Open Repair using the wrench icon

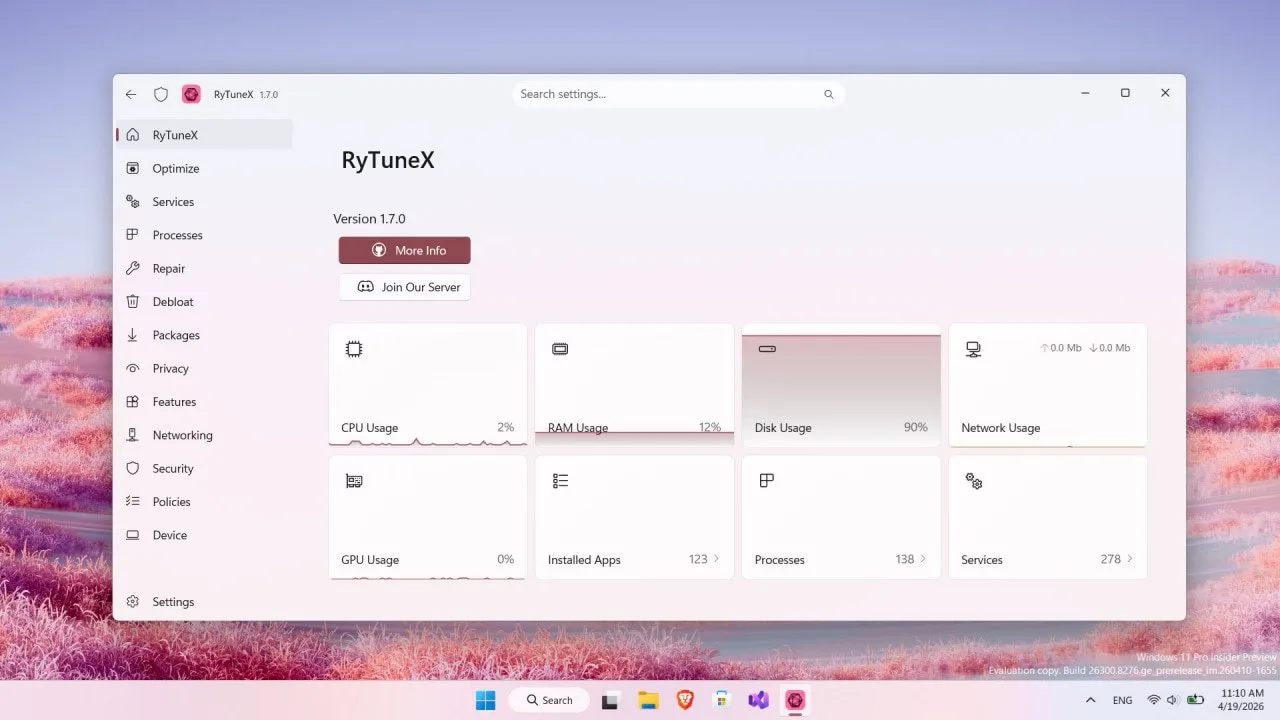(132, 269)
